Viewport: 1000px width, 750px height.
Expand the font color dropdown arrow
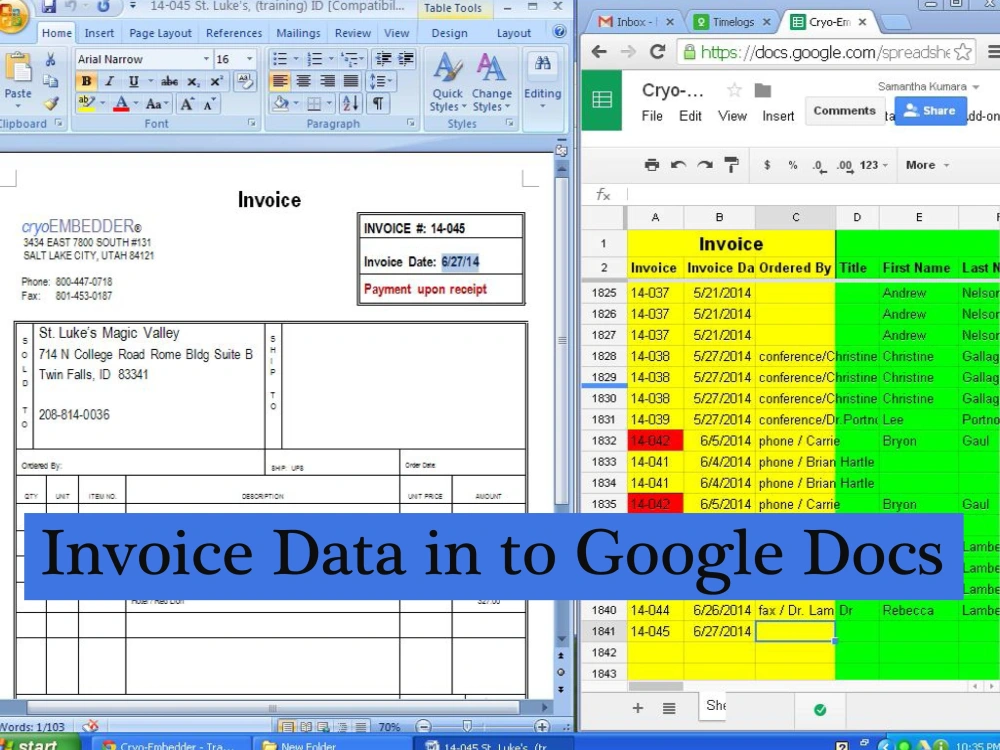tap(136, 103)
